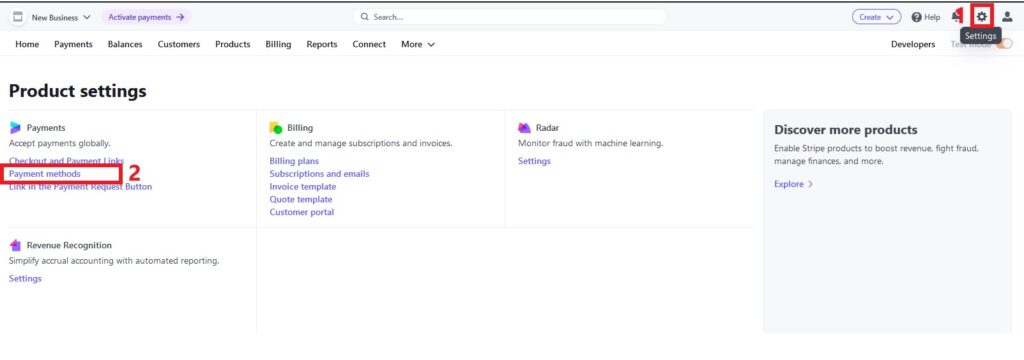Open the Products tab
Screen dimensions: 1024x360
[x=232, y=44]
